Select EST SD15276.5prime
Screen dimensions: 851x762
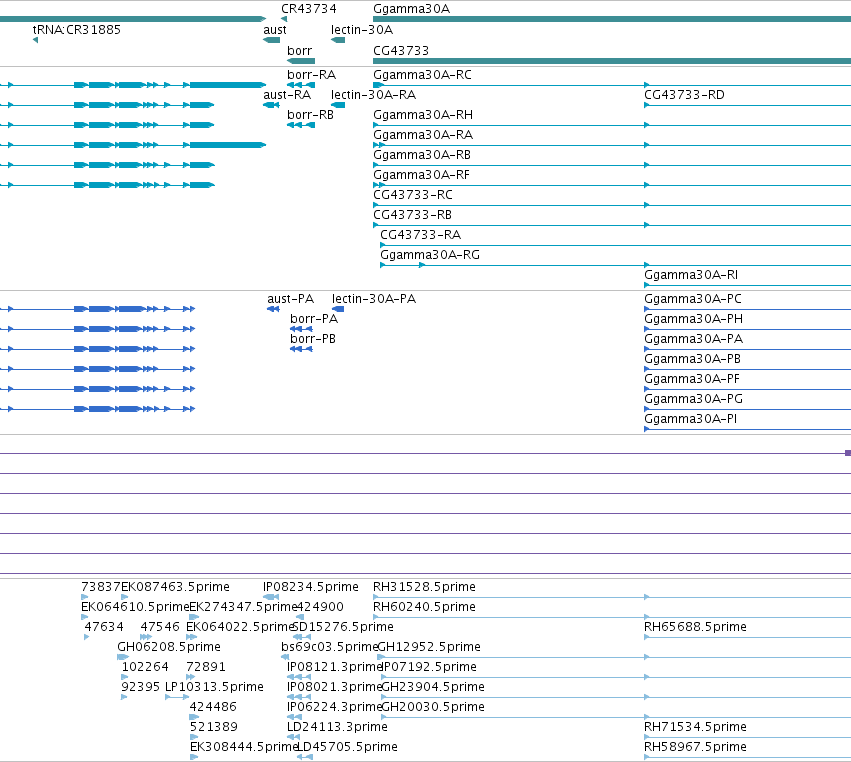coord(343,627)
